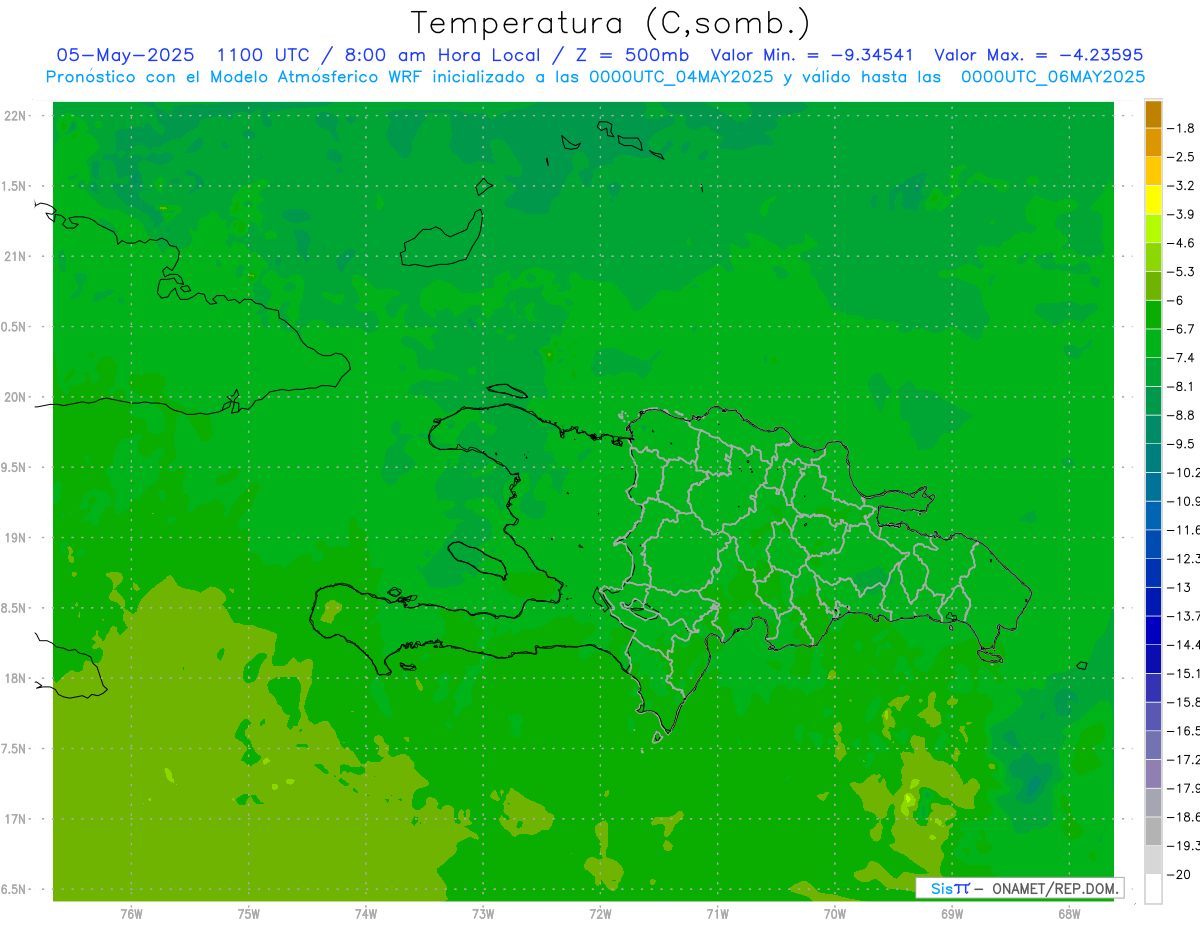Click the "0000UTC_06MAY2025" valid-until time

point(1053,77)
